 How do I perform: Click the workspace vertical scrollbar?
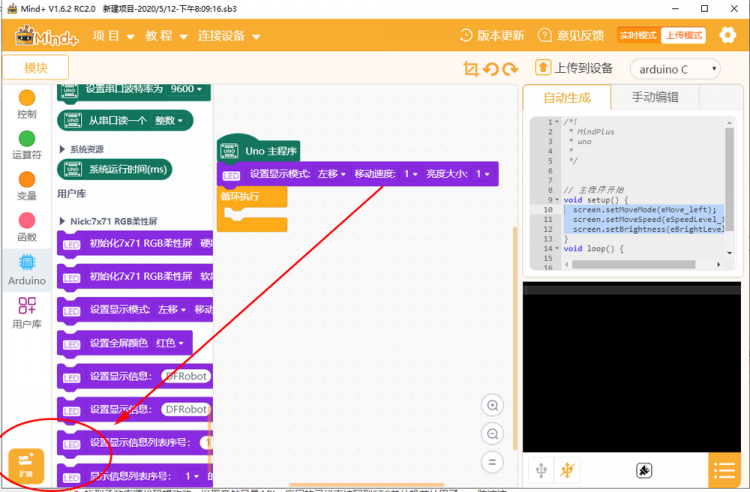coord(515,339)
